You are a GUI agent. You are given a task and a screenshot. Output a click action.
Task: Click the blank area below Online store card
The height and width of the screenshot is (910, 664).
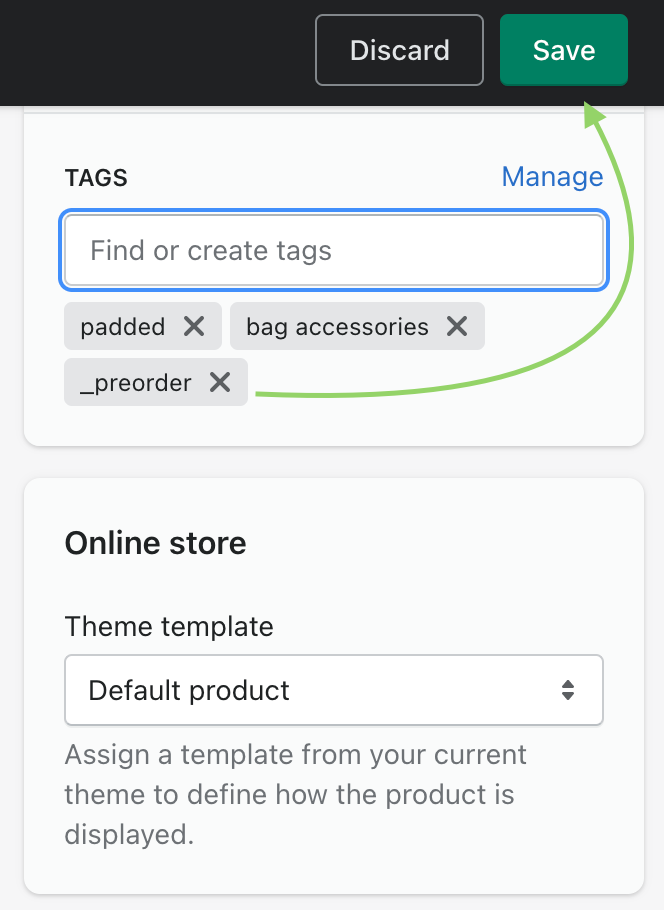(x=333, y=901)
